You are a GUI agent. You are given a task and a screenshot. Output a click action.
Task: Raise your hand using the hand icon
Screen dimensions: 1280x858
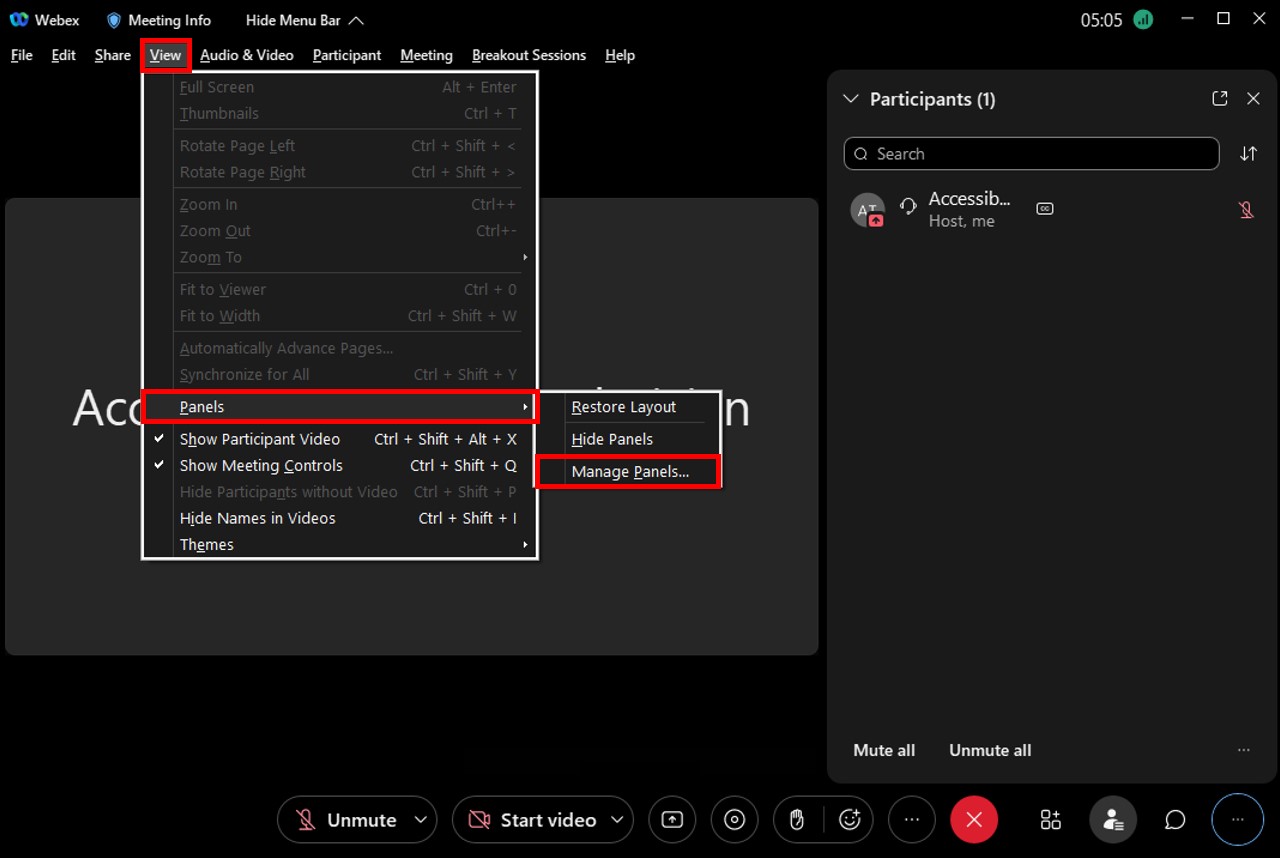(796, 819)
